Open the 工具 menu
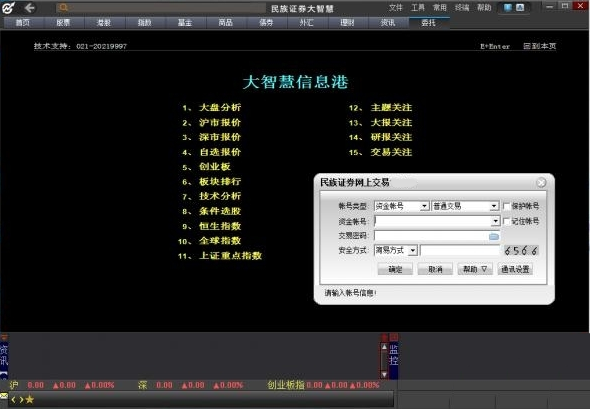This screenshot has width=590, height=409. click(x=417, y=8)
